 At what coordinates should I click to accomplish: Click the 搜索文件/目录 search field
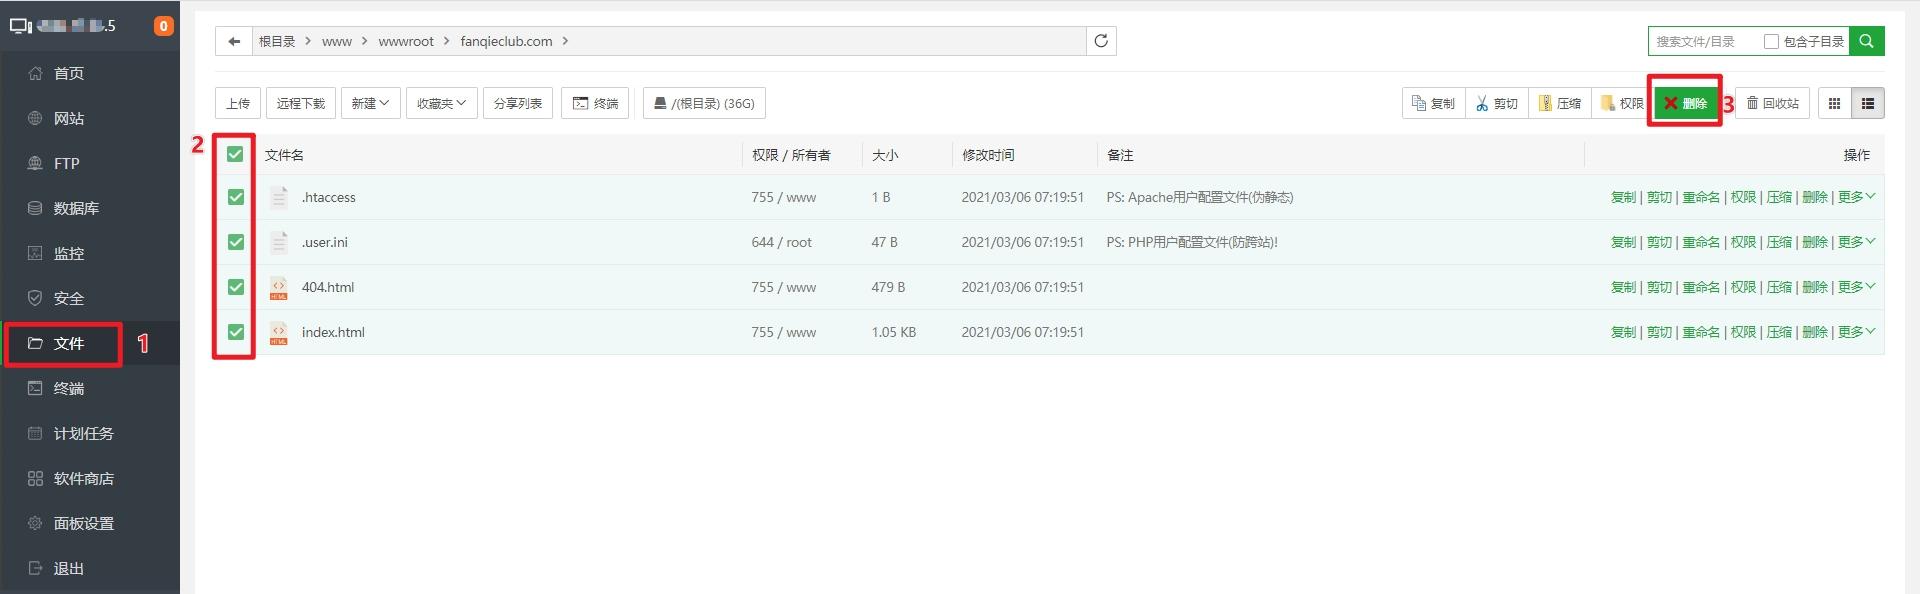click(1703, 41)
